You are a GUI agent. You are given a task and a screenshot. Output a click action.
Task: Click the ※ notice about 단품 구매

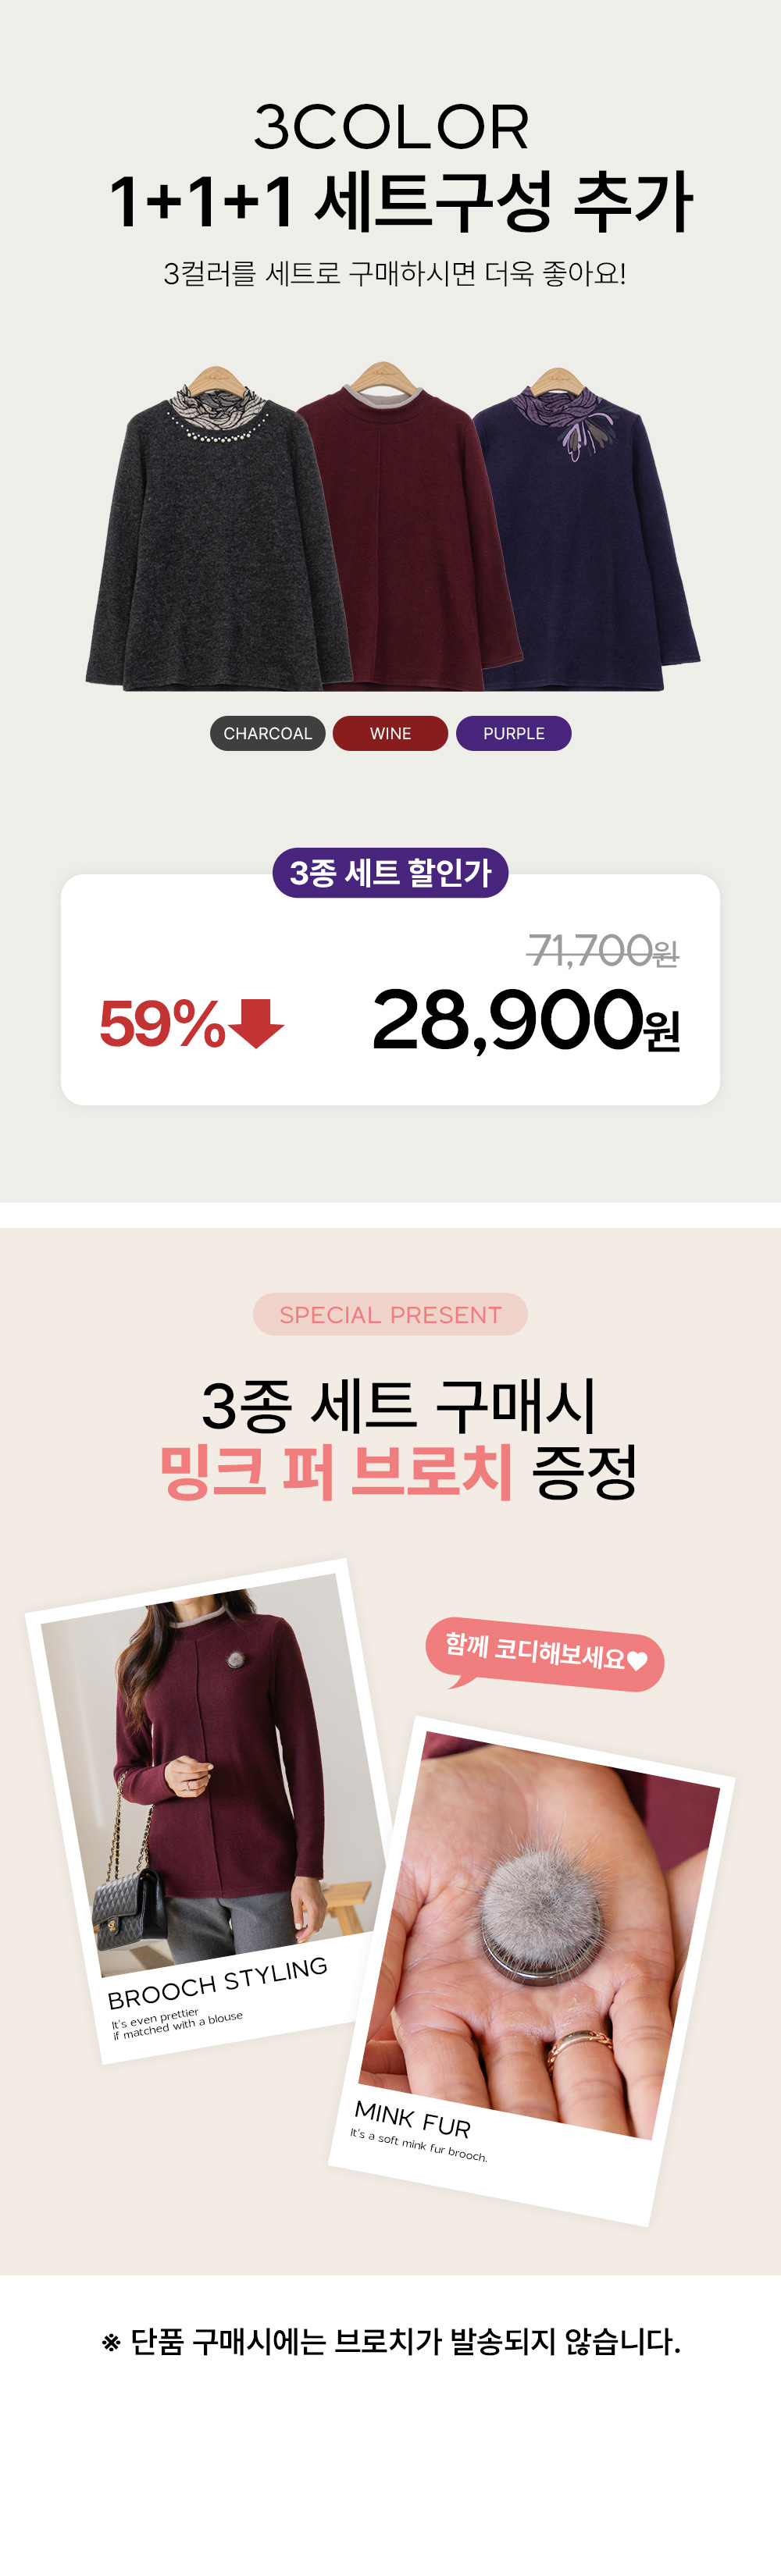tap(391, 2342)
